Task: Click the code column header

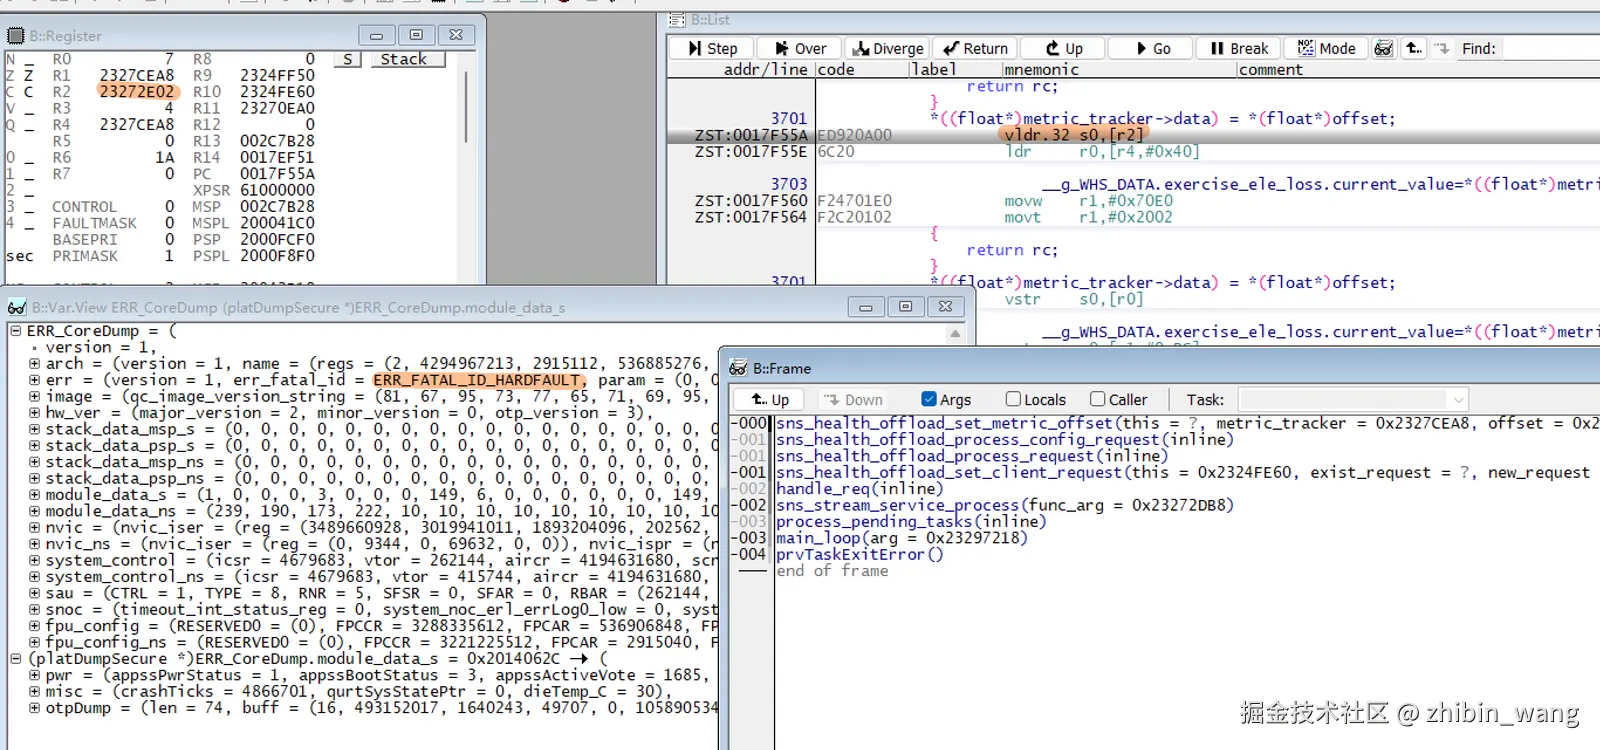Action: point(836,69)
